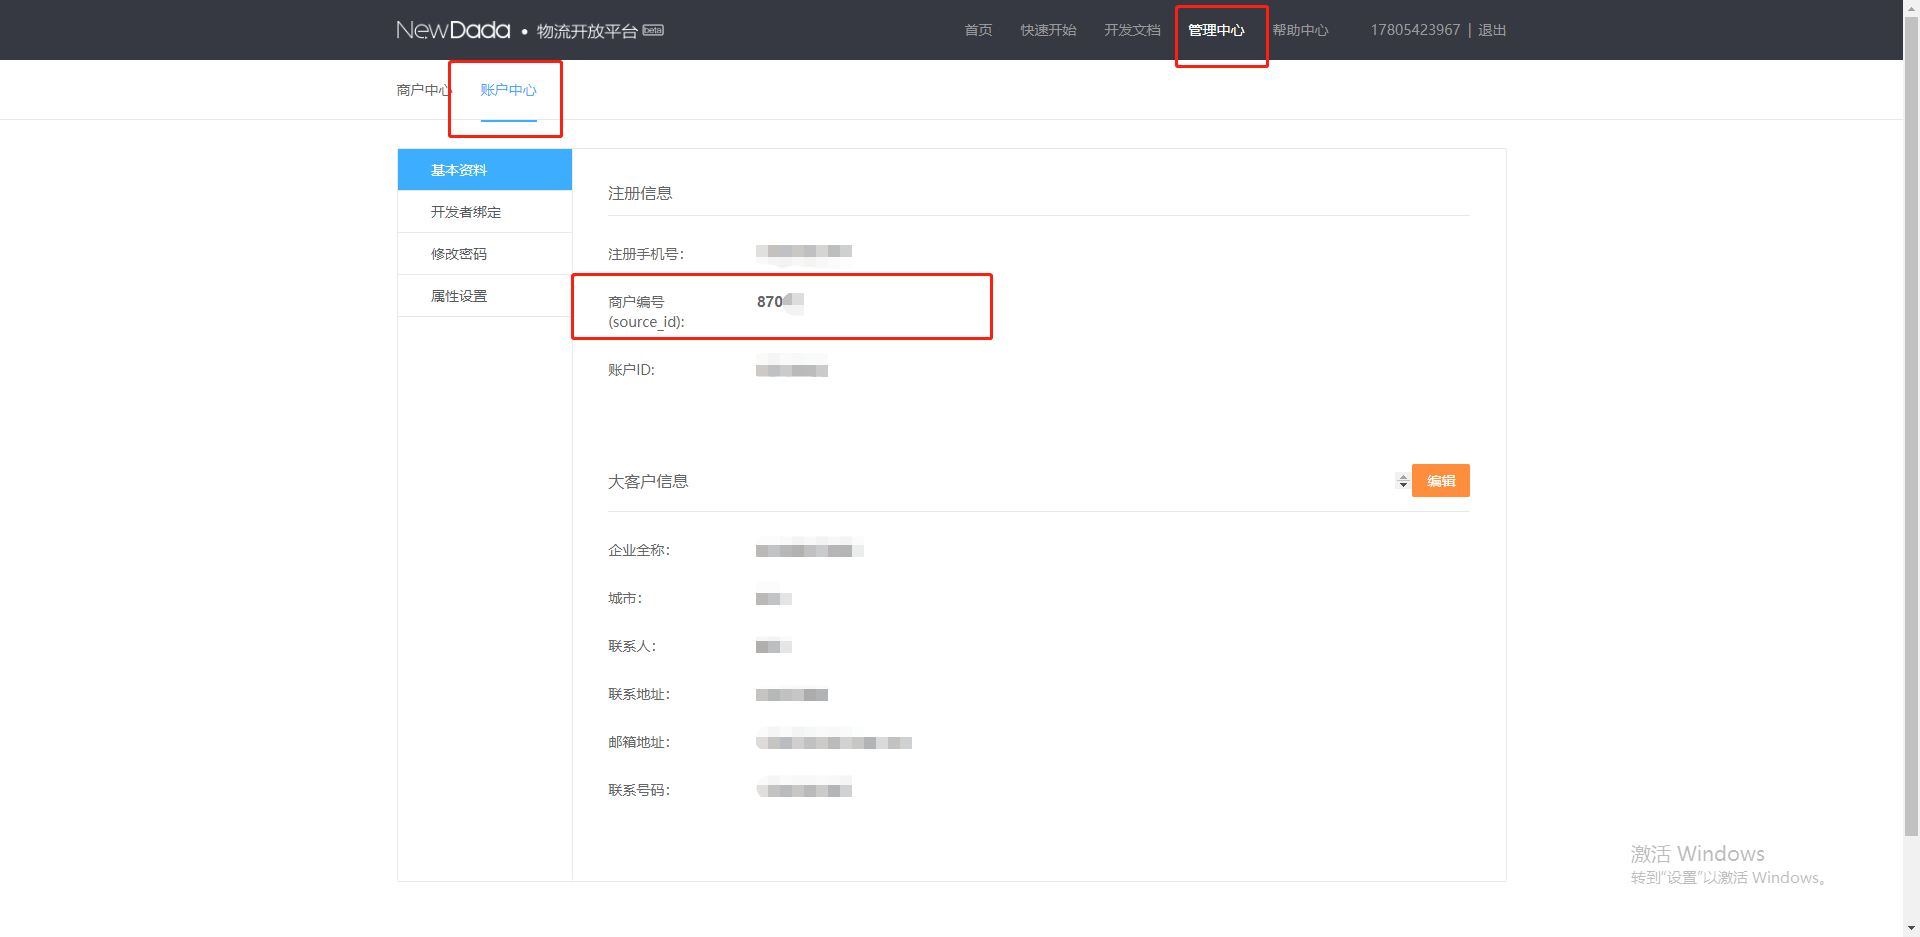
Task: Click the 注册信息 section heading
Action: pyautogui.click(x=640, y=193)
